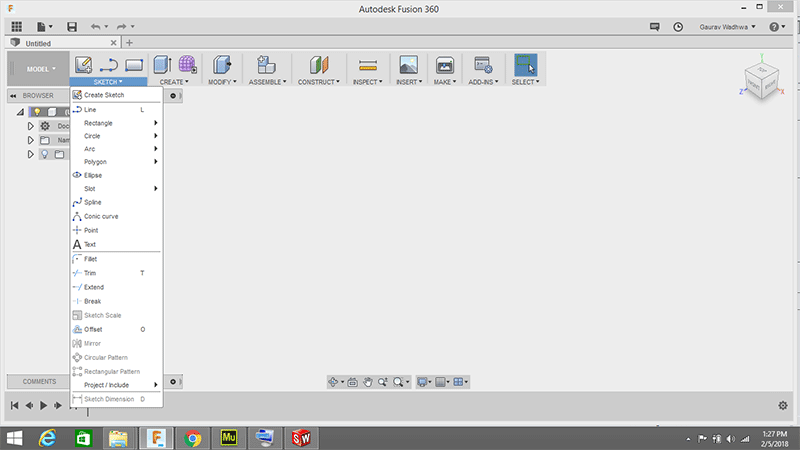Open the data panel grid icon
Viewport: 800px width, 450px height.
click(17, 27)
